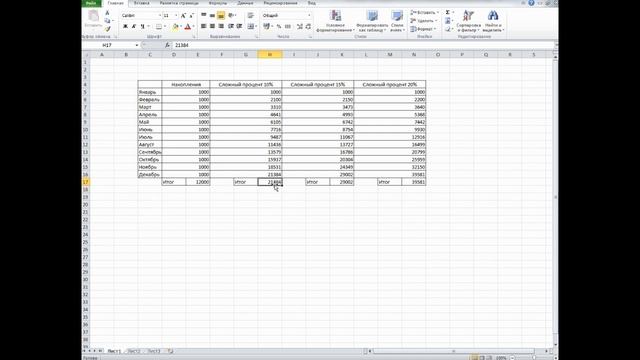
Task: Click the Decrease Decimal icon
Action: tap(308, 27)
